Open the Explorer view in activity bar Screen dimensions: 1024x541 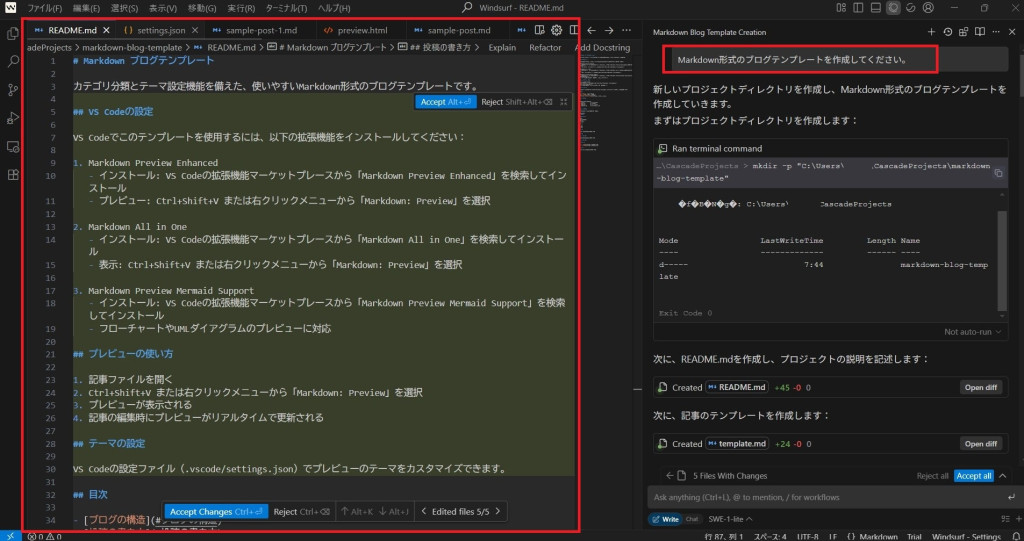point(12,34)
